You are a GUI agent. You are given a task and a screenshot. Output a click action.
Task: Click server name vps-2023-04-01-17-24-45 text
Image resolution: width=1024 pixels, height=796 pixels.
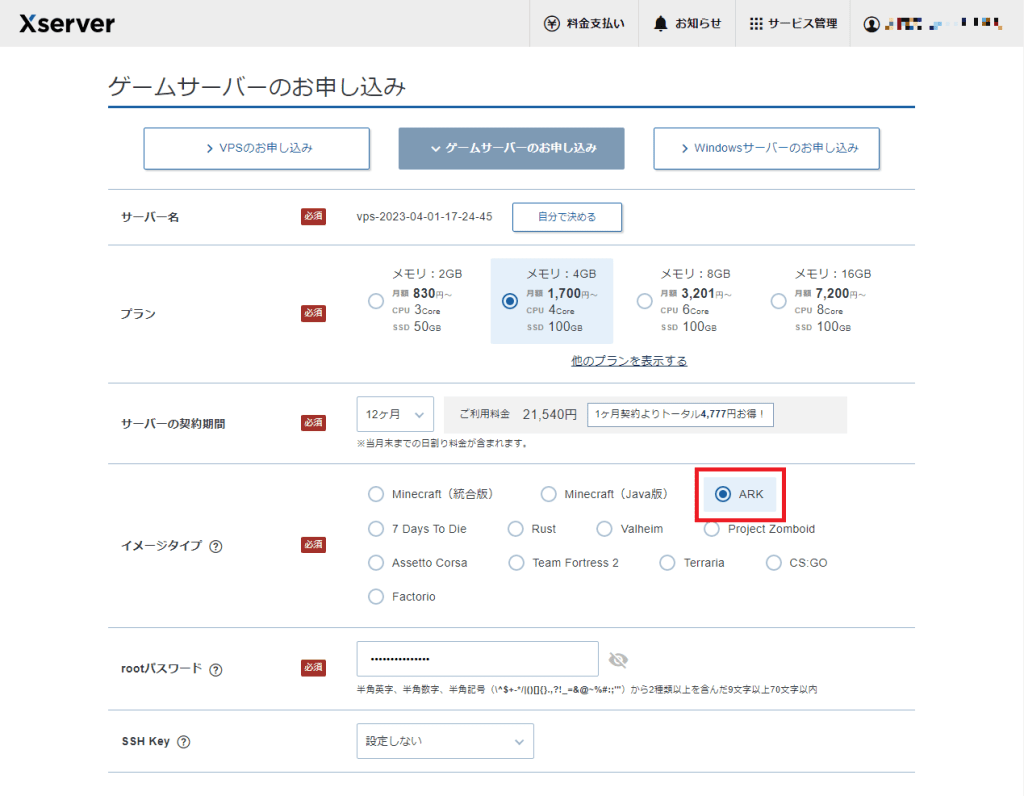click(x=424, y=217)
